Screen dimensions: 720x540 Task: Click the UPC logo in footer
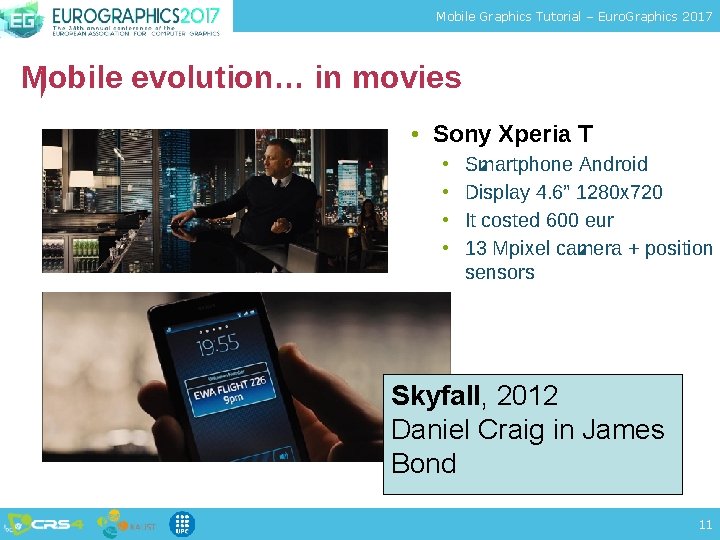coord(182,524)
